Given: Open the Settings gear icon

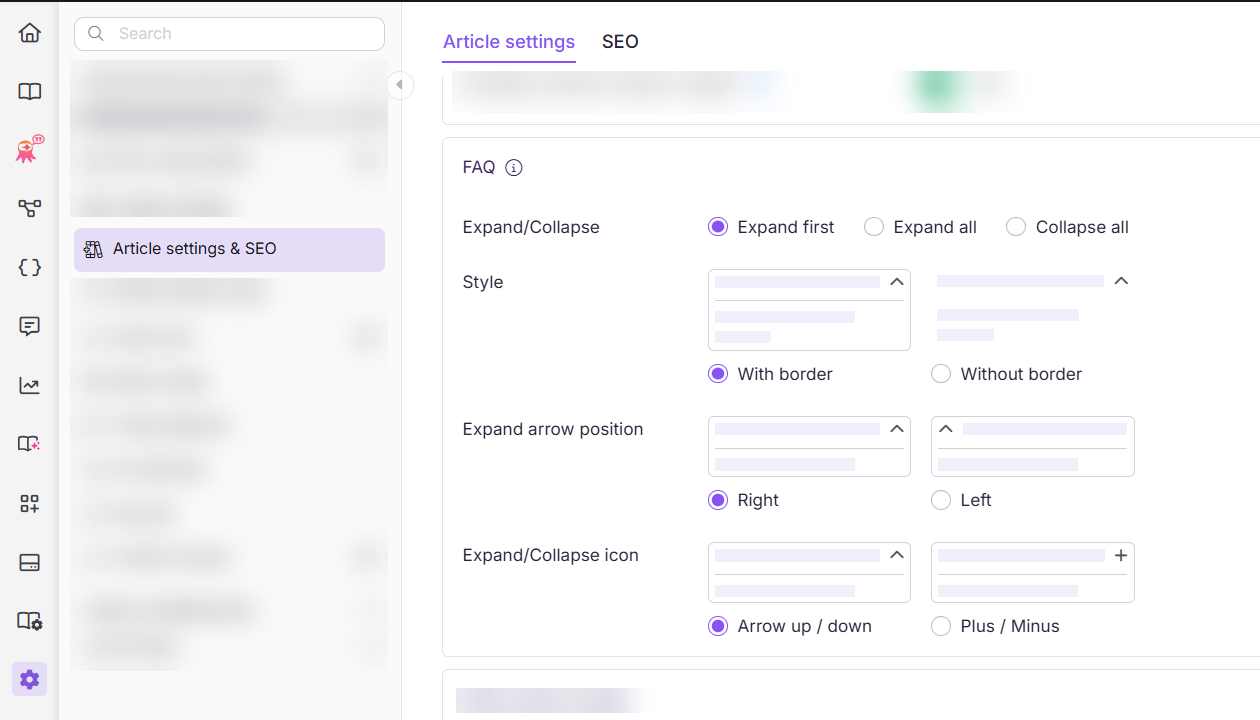Looking at the screenshot, I should [x=30, y=679].
